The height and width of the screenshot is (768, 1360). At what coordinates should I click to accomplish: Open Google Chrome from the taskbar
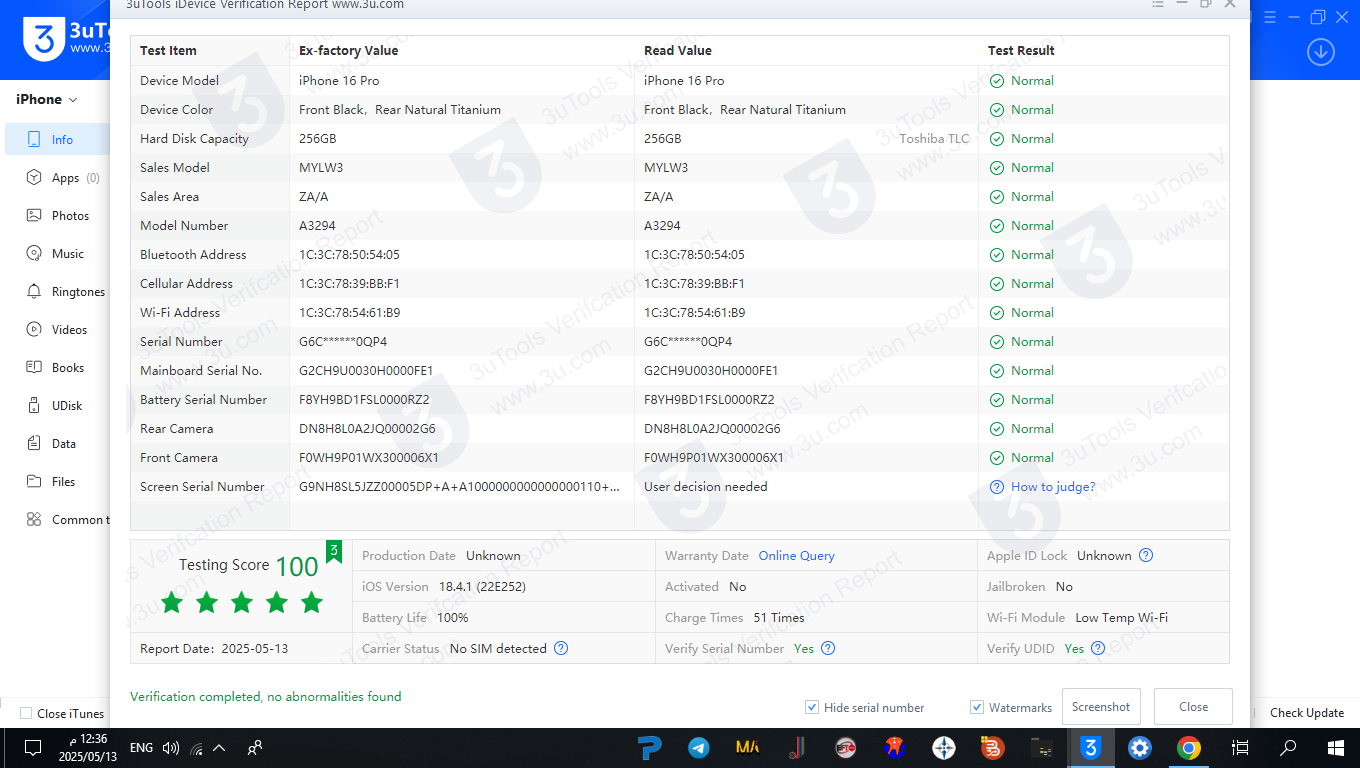(1188, 748)
